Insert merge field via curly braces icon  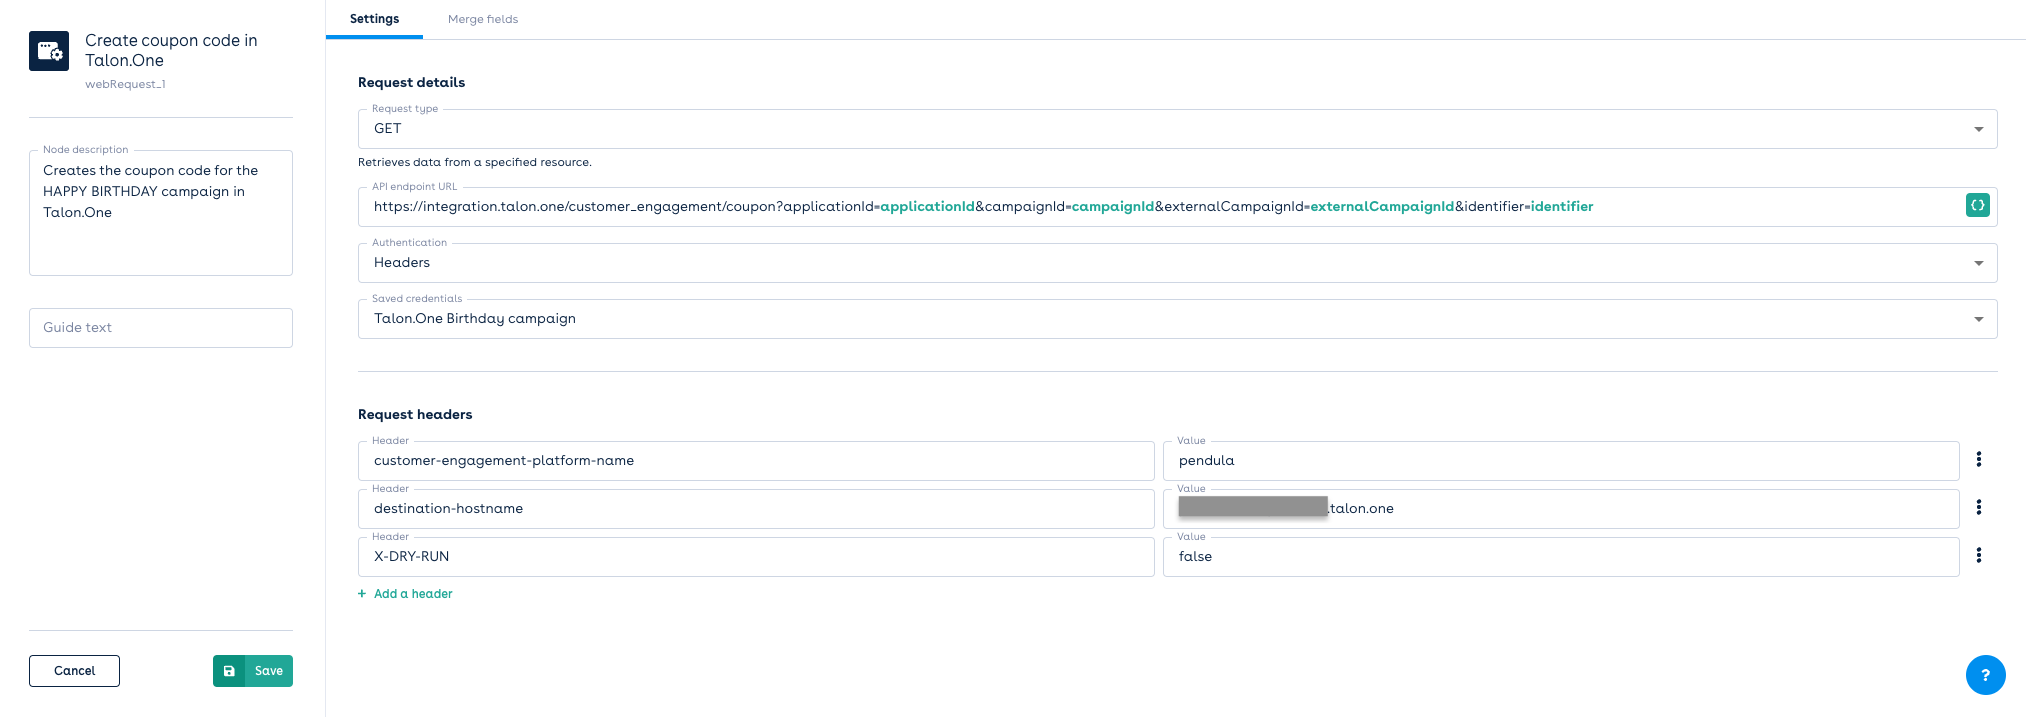pos(1977,205)
